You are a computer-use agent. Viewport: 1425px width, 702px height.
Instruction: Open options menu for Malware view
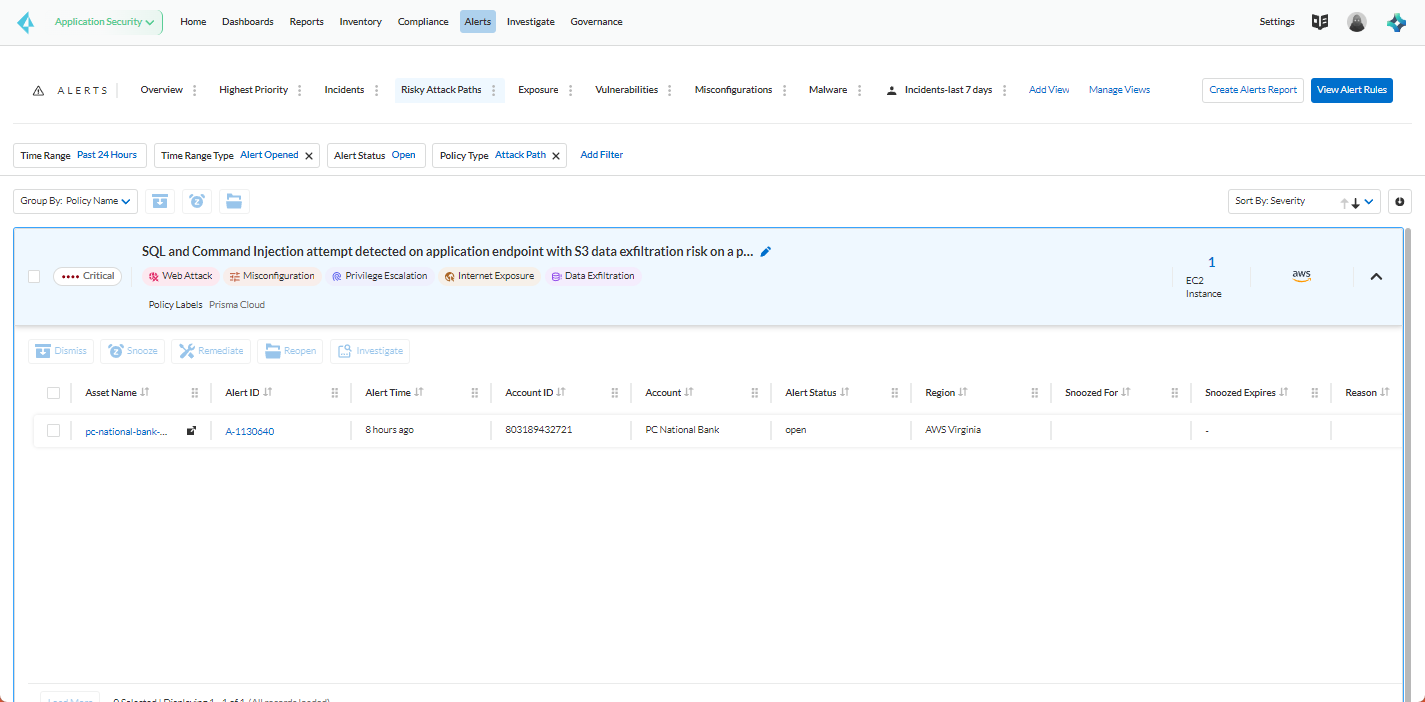[x=859, y=90]
